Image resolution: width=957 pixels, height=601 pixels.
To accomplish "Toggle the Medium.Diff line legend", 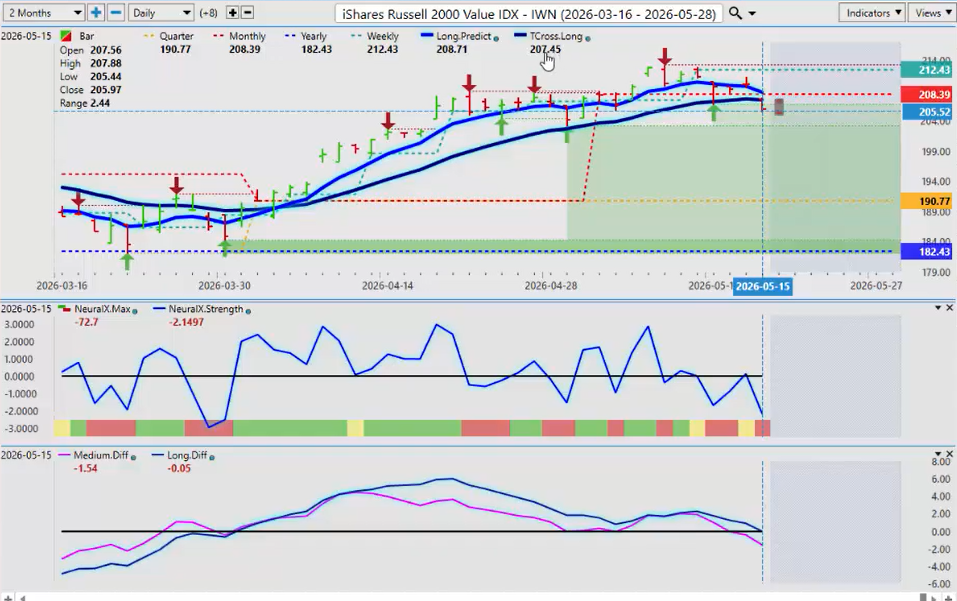I will click(x=94, y=456).
